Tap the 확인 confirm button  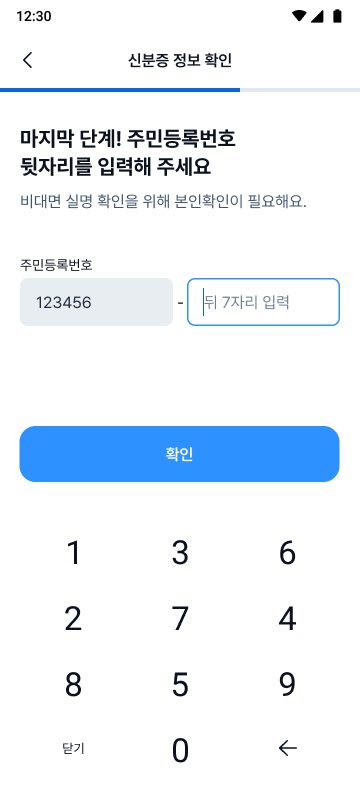179,454
